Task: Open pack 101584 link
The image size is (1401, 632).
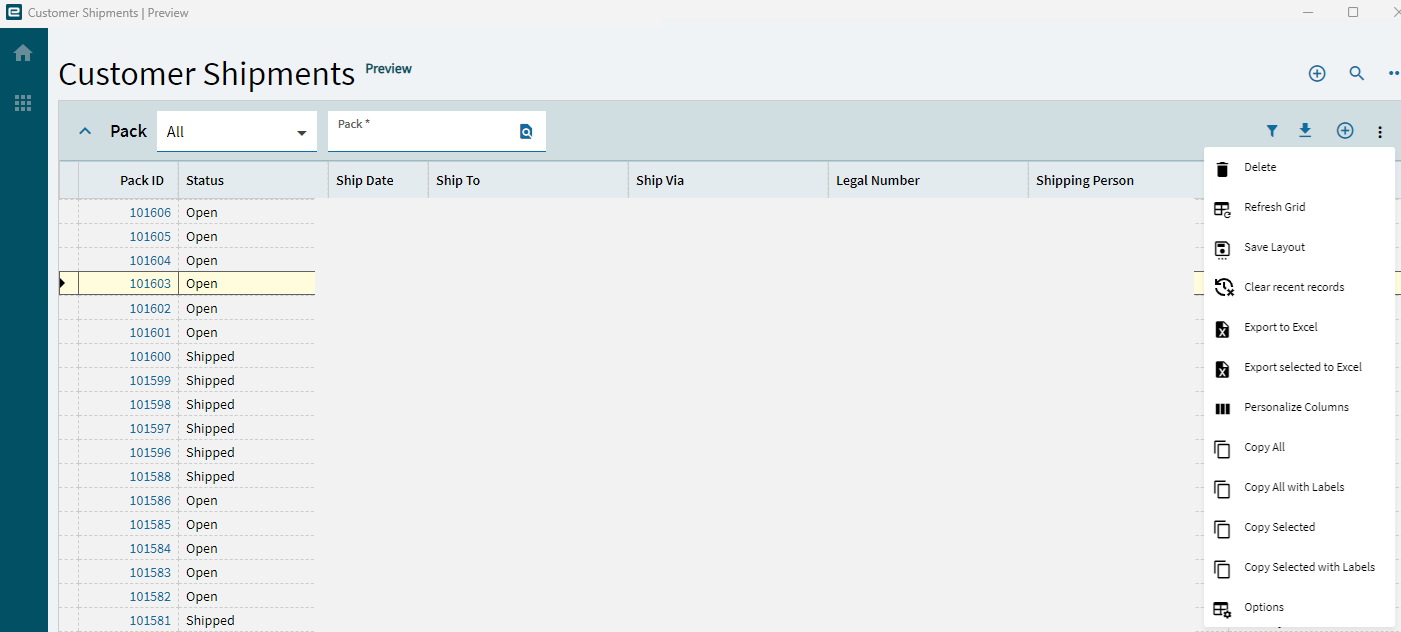Action: [150, 548]
